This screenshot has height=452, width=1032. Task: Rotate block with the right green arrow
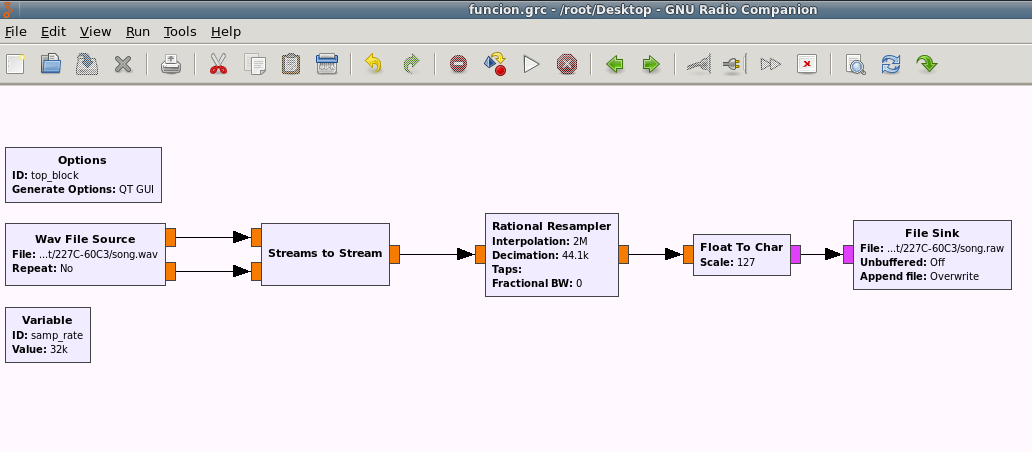click(x=651, y=64)
